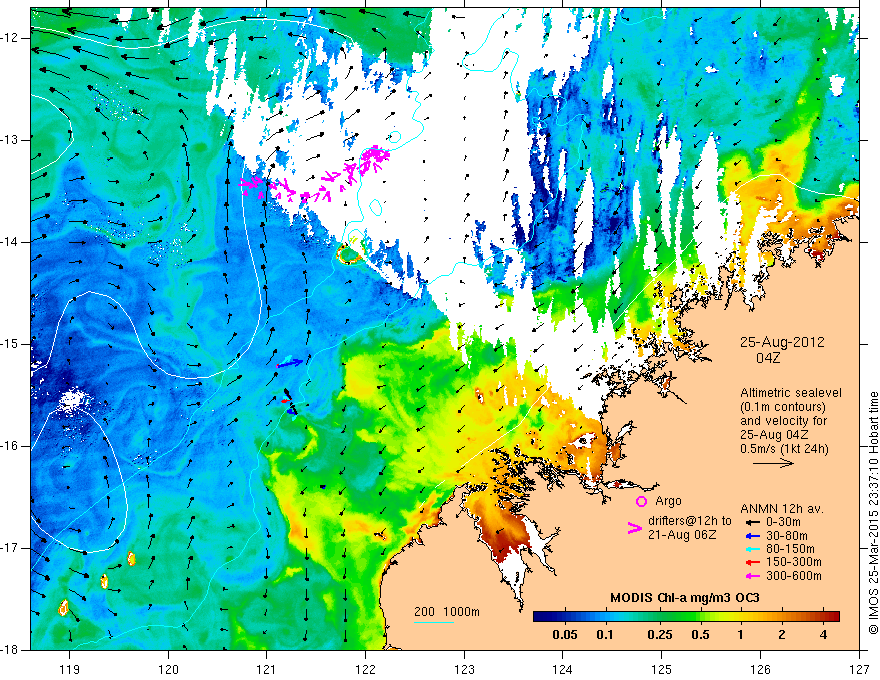Click dark red end of chlorophyll colorbar
The height and width of the screenshot is (680, 880).
pyautogui.click(x=835, y=617)
